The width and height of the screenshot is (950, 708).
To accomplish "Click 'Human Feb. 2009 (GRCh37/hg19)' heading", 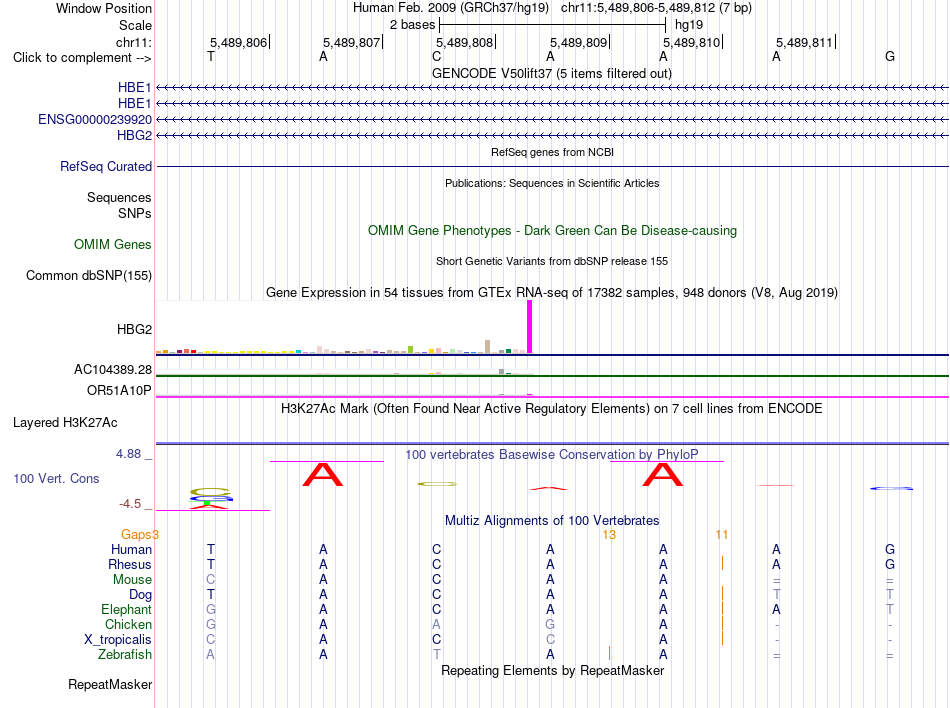I will click(x=451, y=8).
